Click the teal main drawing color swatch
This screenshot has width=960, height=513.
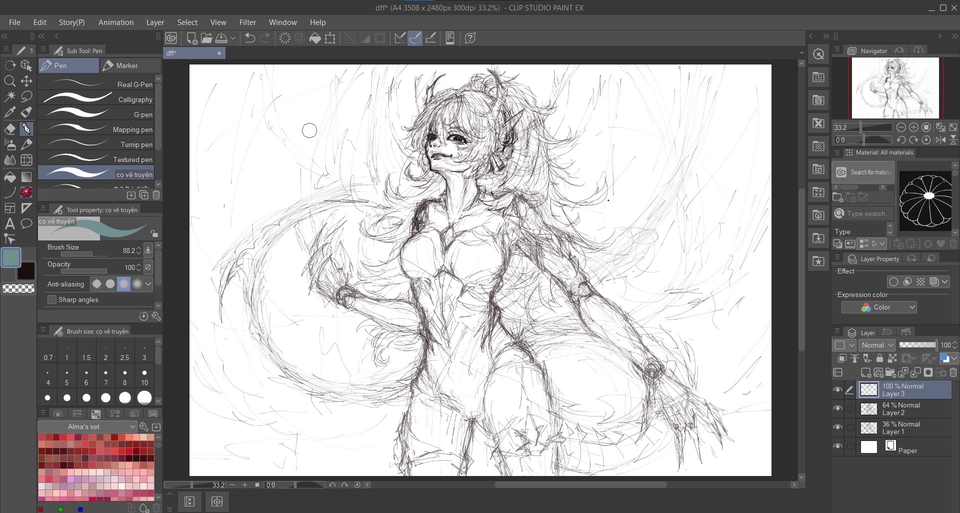pyautogui.click(x=11, y=257)
